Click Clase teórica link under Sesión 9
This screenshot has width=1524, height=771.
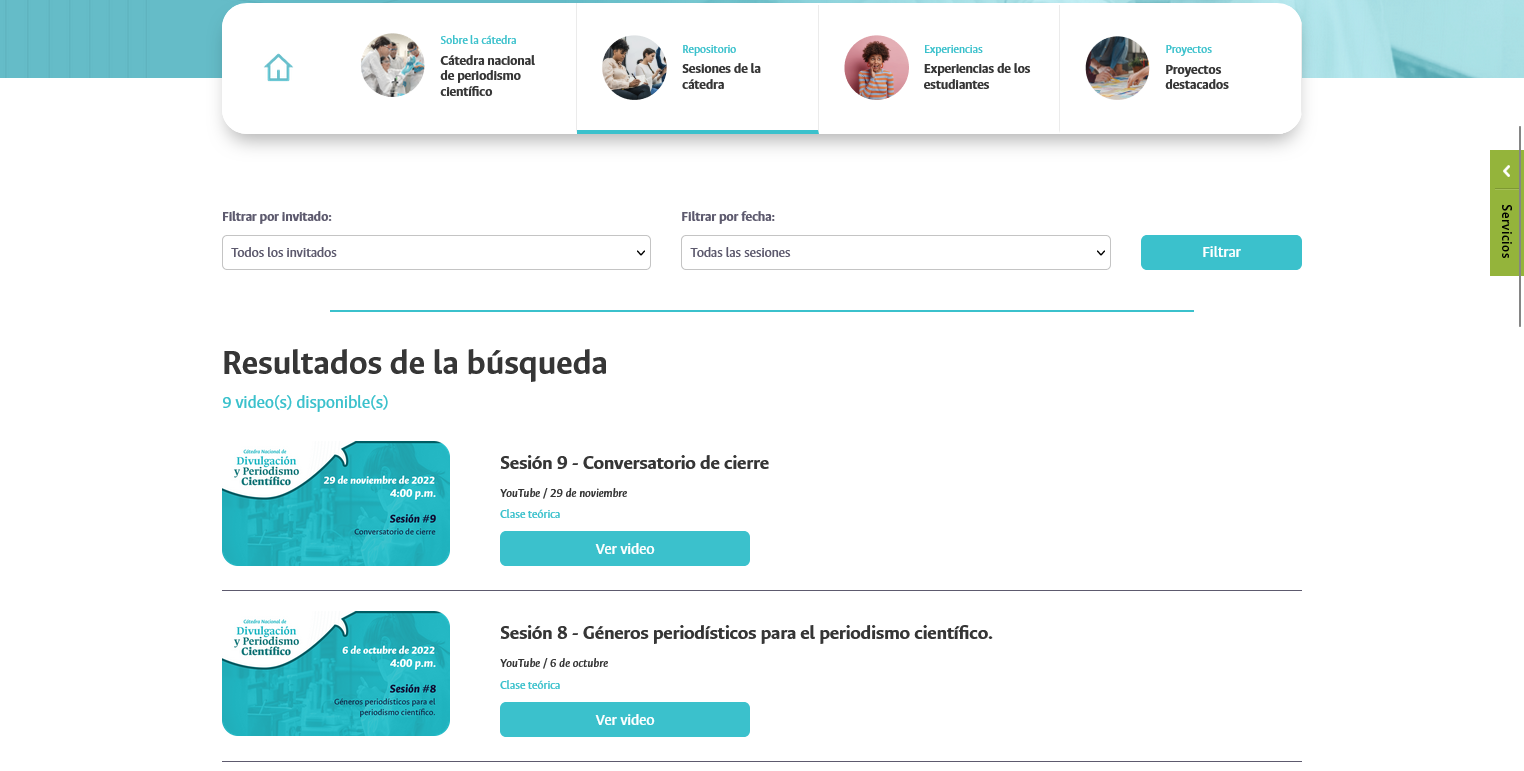point(530,514)
